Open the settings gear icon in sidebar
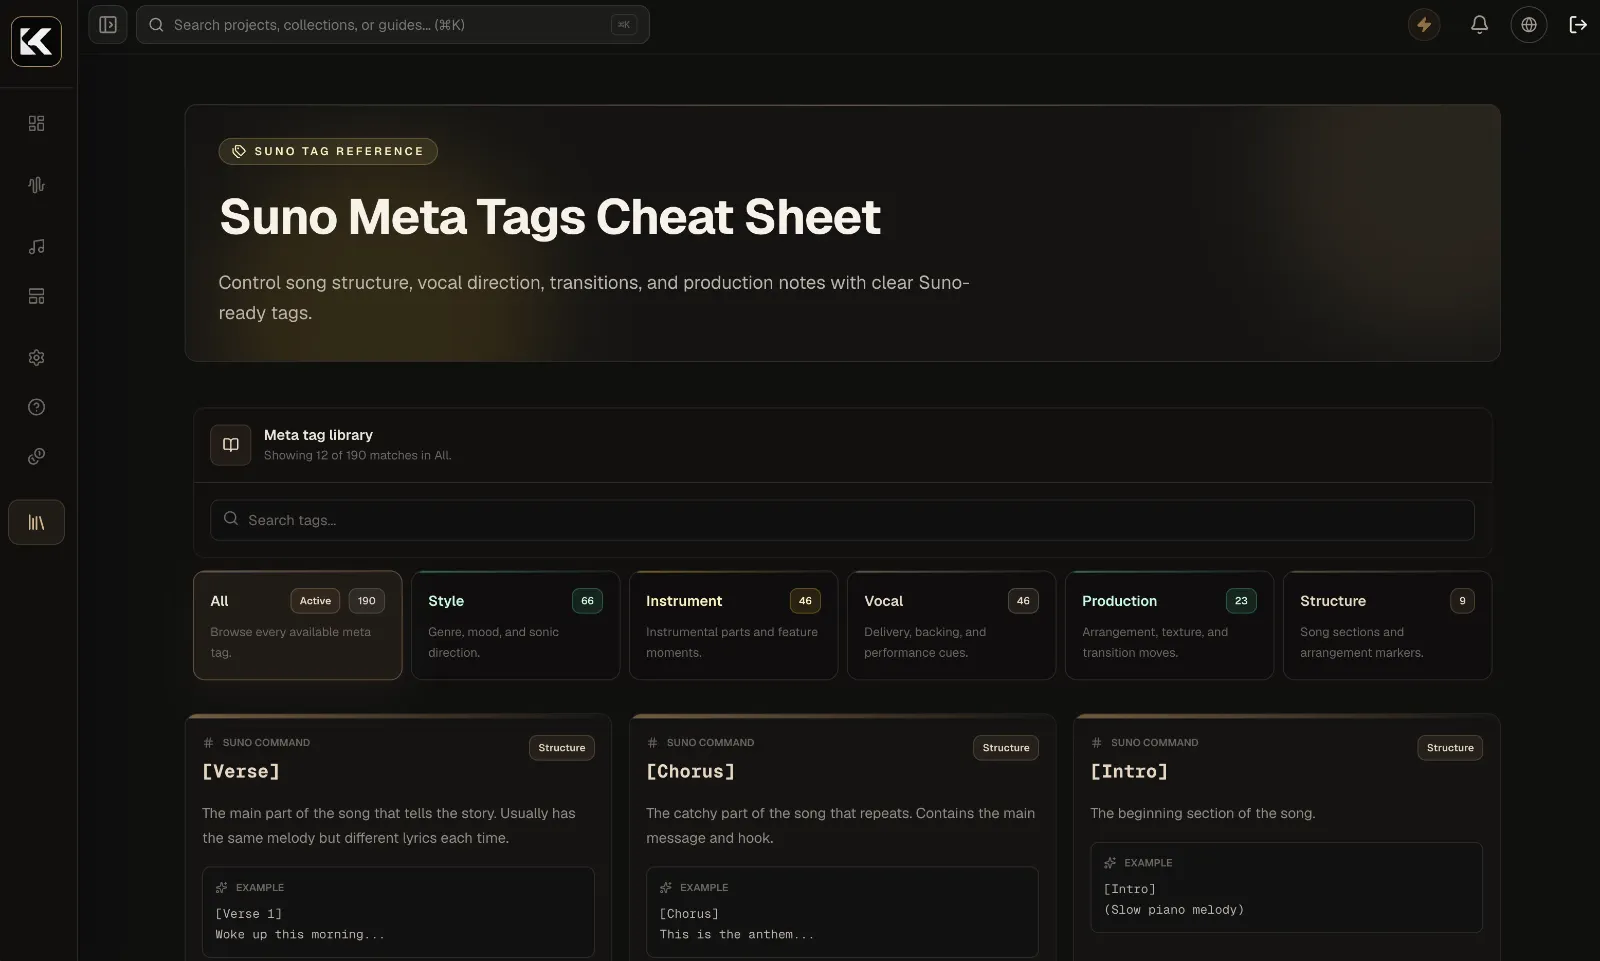The height and width of the screenshot is (961, 1600). (37, 357)
